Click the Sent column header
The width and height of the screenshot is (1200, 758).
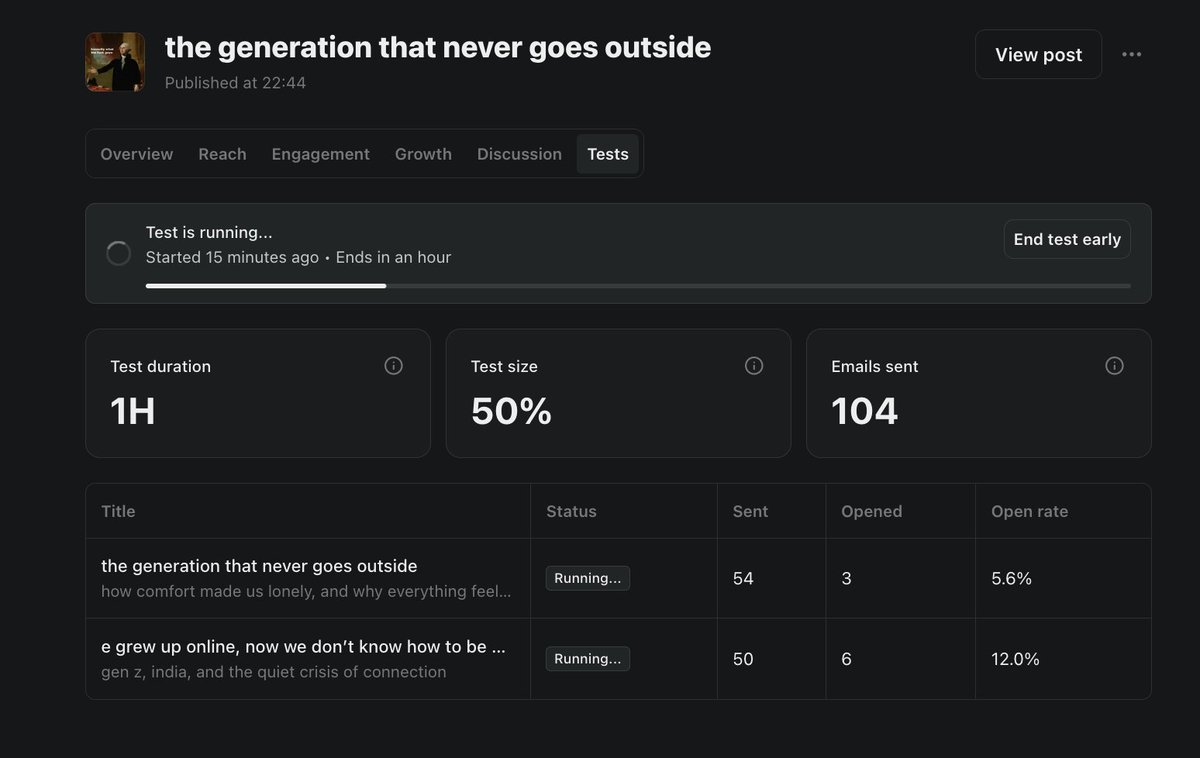point(750,511)
